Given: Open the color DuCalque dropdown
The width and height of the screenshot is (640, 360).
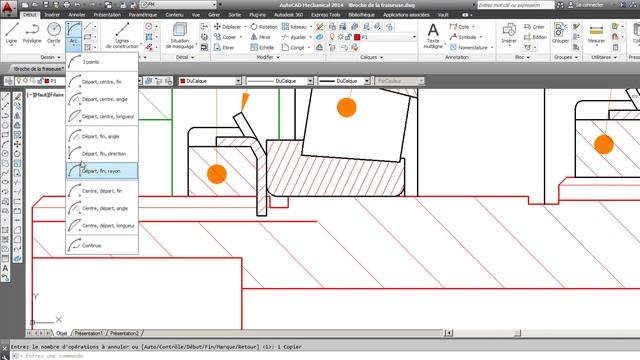Looking at the screenshot, I should coord(238,81).
